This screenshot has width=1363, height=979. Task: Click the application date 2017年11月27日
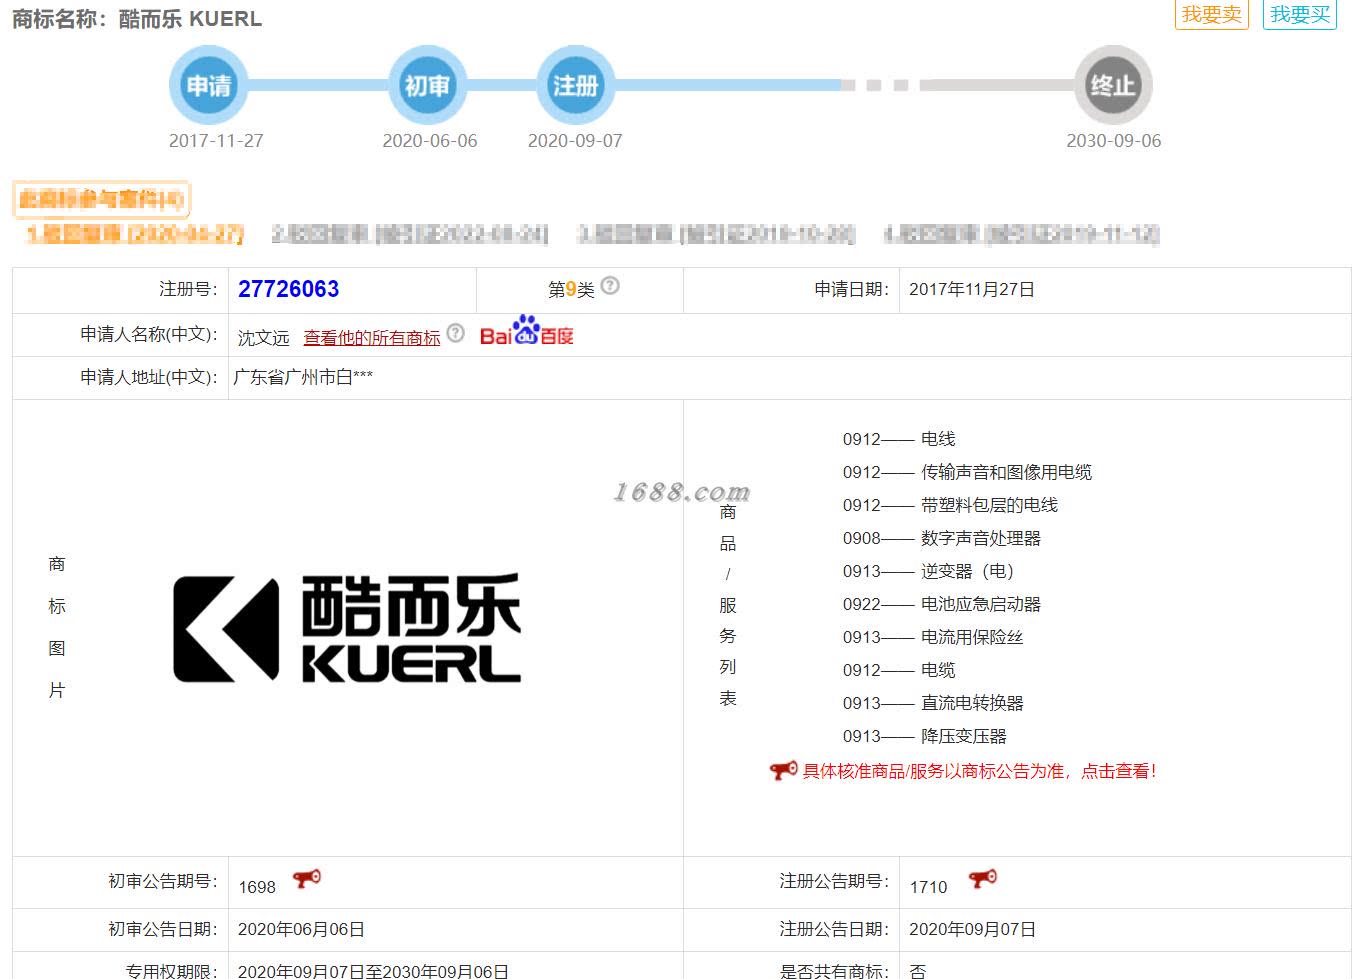pos(972,289)
